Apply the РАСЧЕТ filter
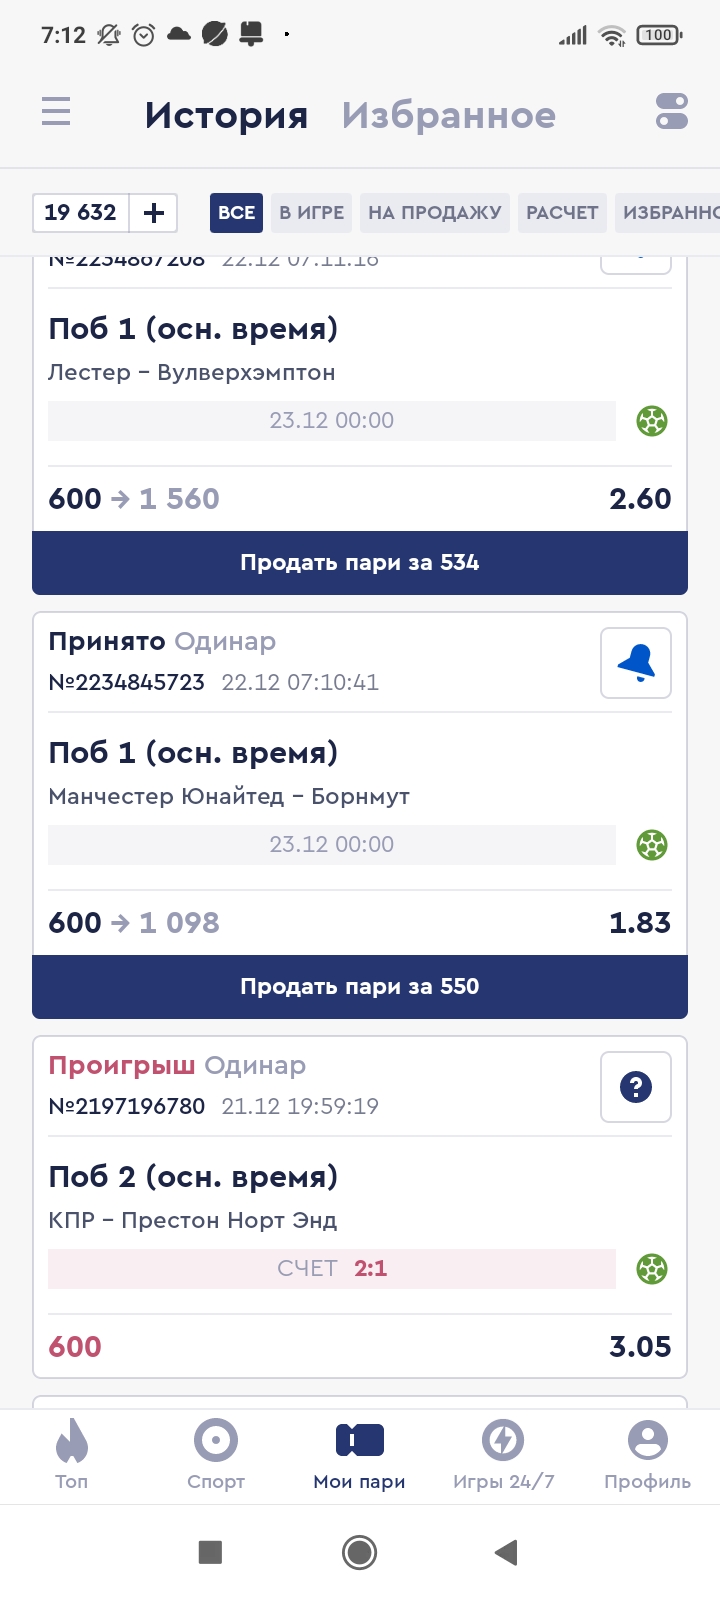The height and width of the screenshot is (1600, 720). tap(562, 213)
